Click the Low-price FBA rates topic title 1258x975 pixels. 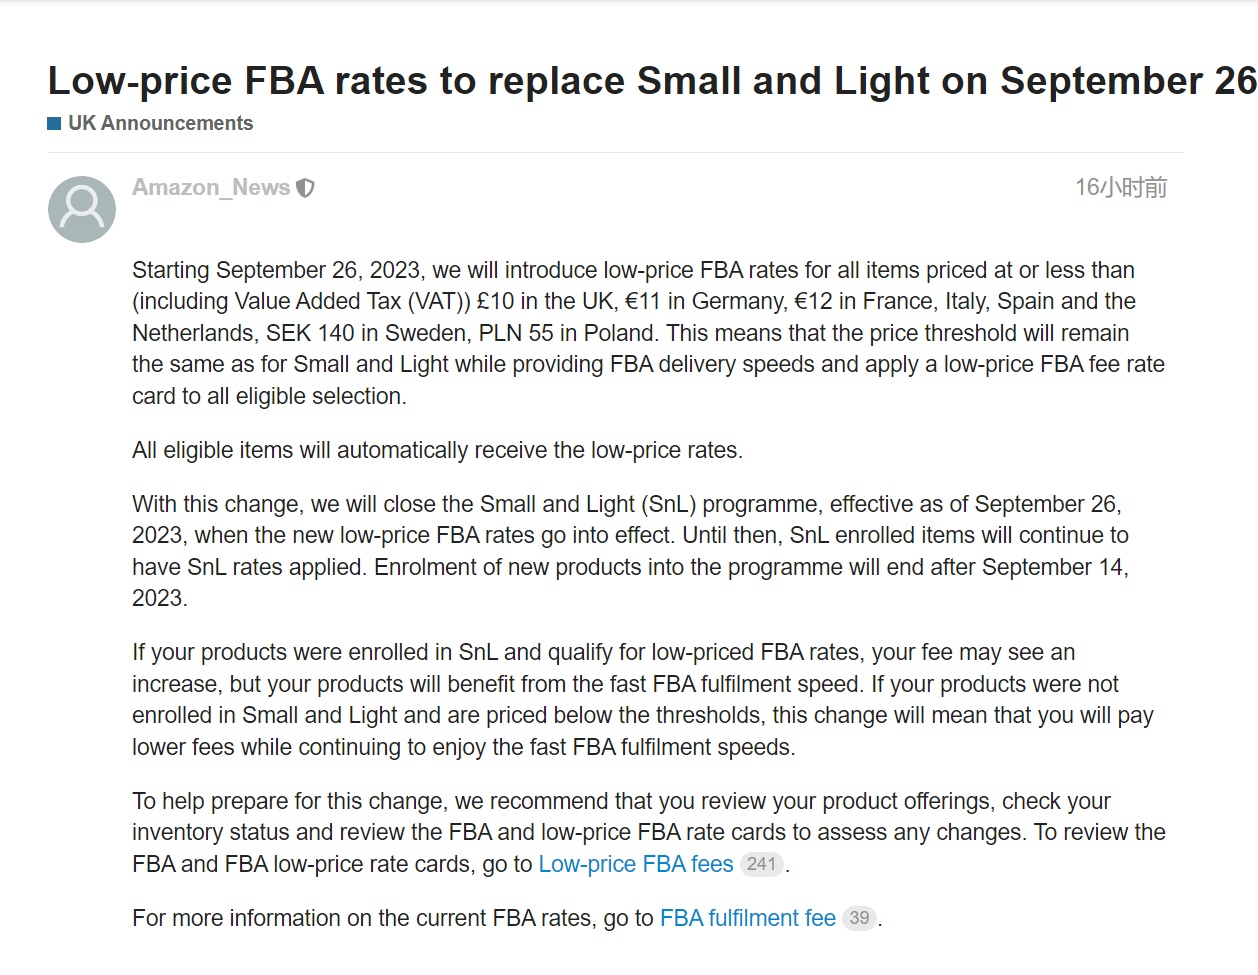[652, 81]
